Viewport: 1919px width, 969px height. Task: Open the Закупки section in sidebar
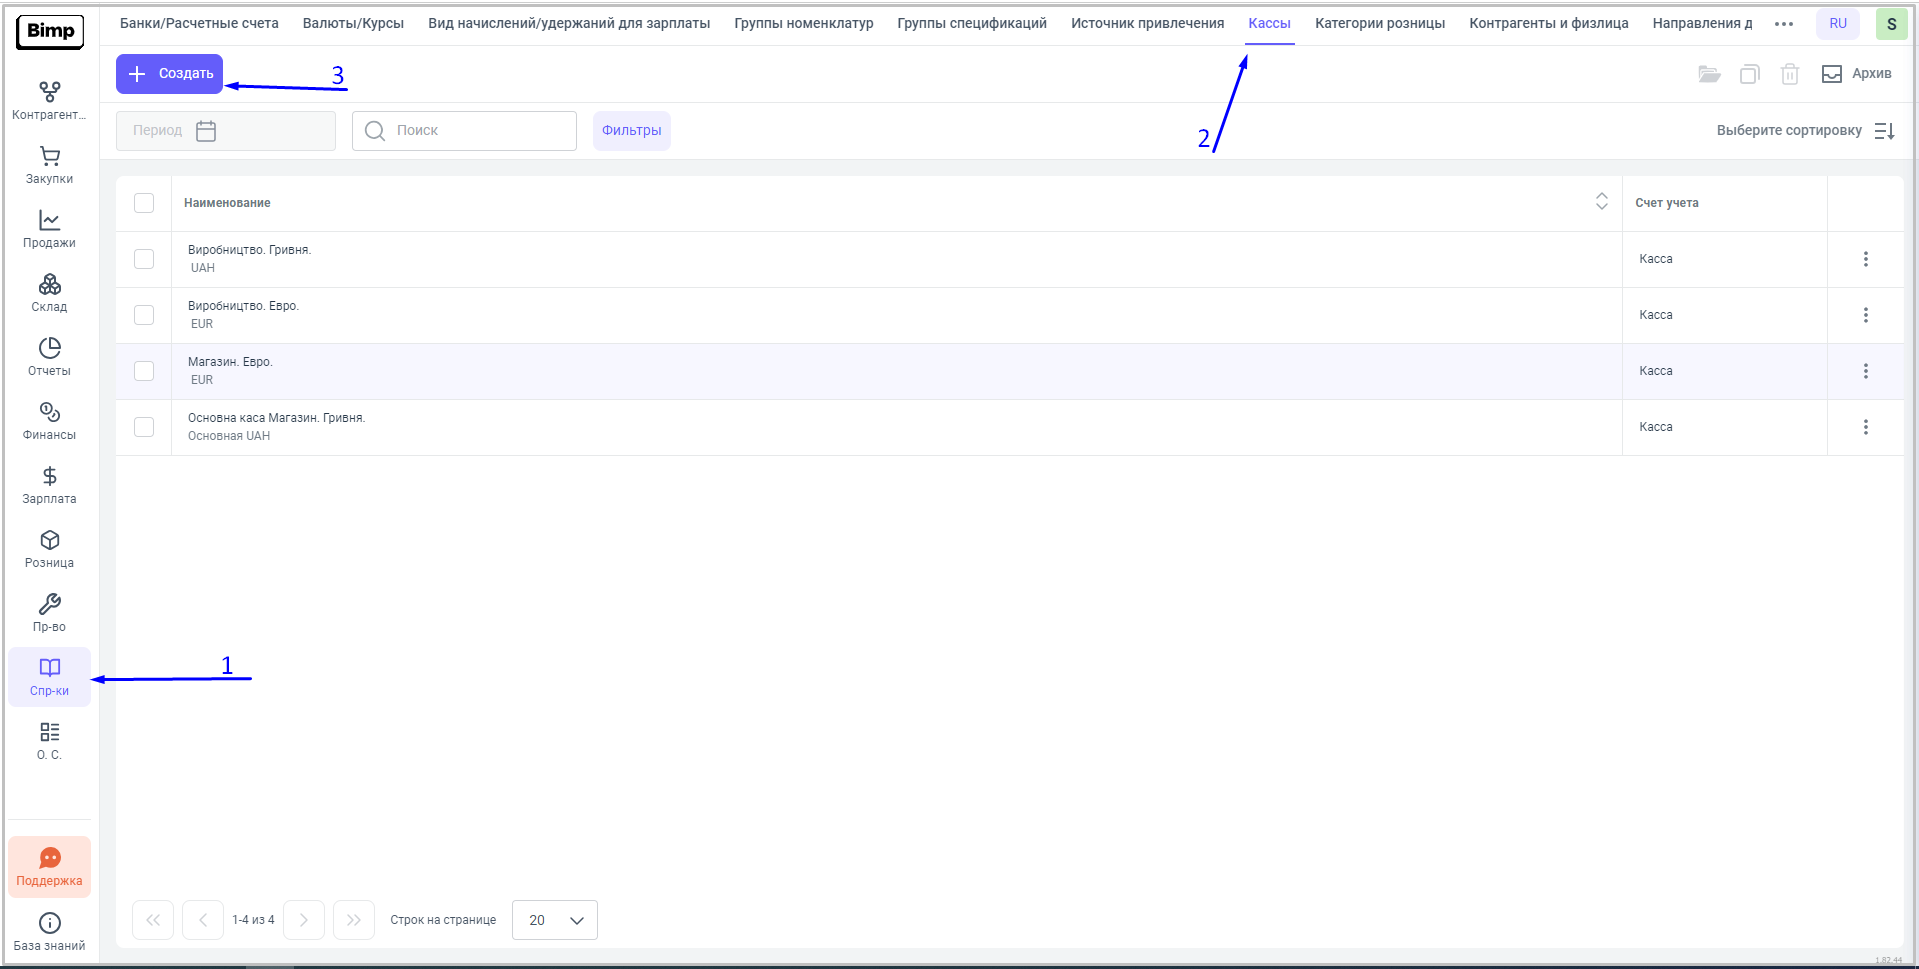[49, 165]
